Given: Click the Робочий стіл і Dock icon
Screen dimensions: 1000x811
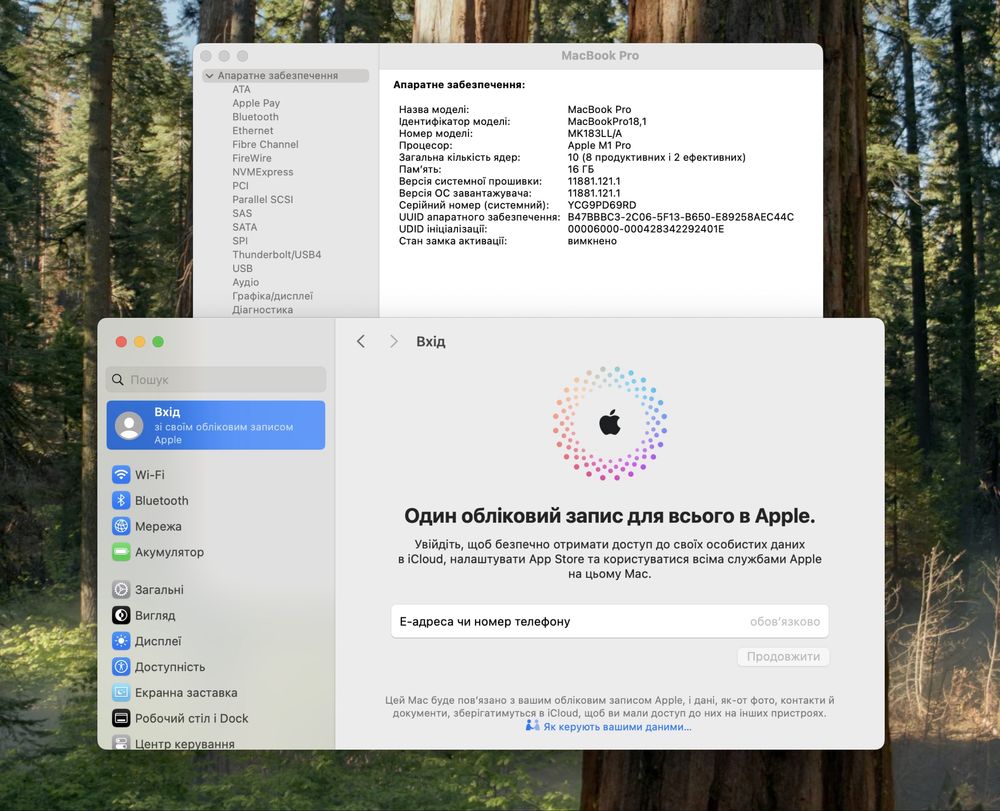Looking at the screenshot, I should point(121,718).
